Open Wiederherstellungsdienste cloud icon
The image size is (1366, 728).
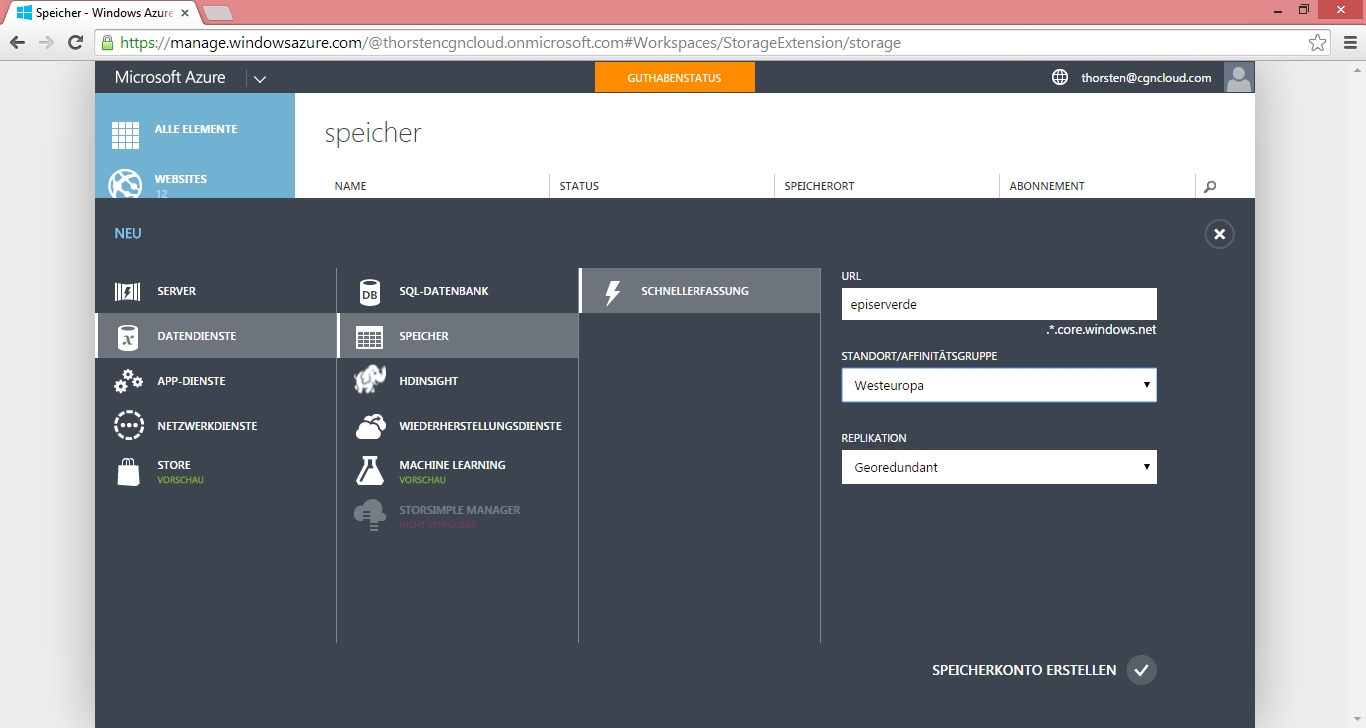pyautogui.click(x=370, y=426)
